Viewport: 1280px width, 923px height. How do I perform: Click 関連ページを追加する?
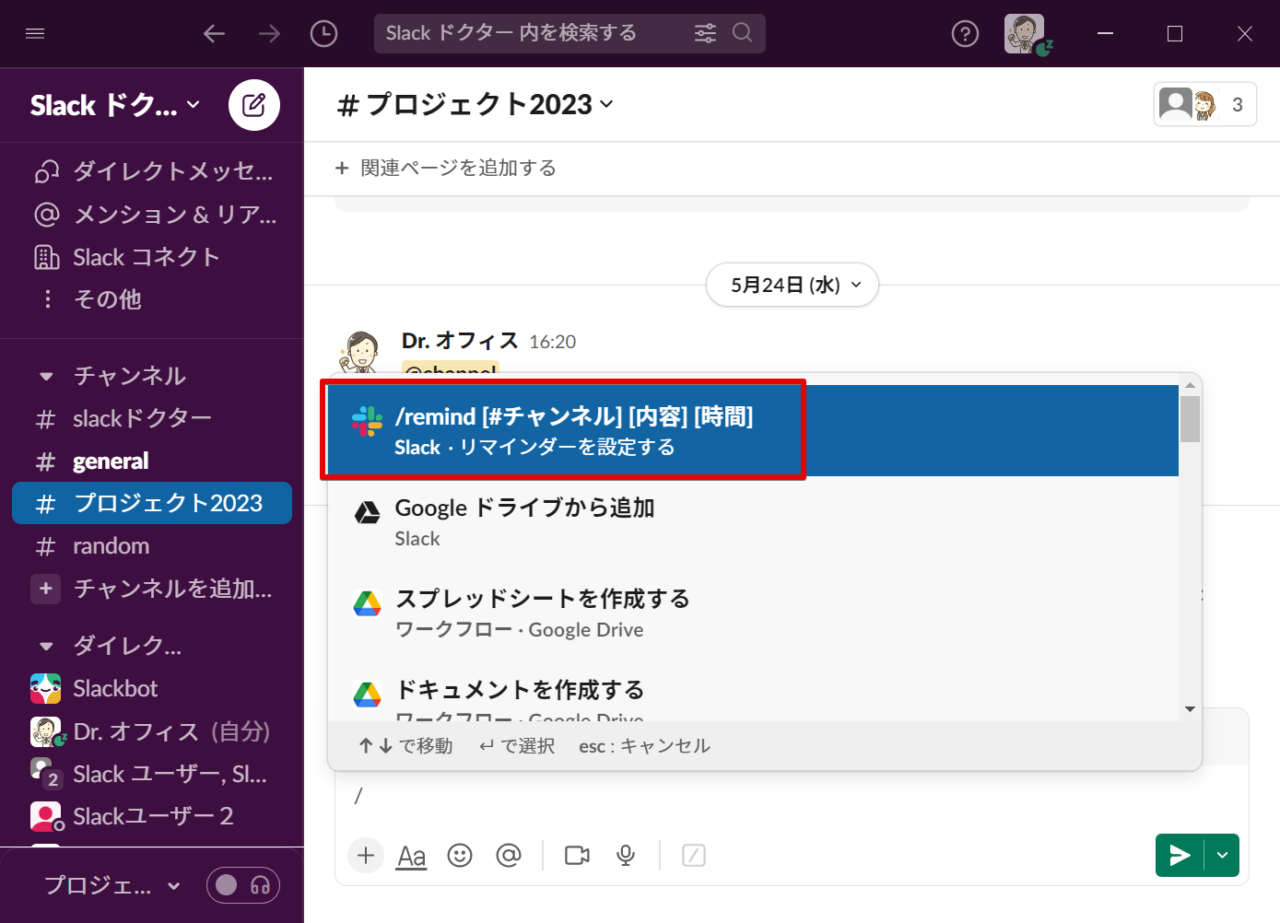446,168
